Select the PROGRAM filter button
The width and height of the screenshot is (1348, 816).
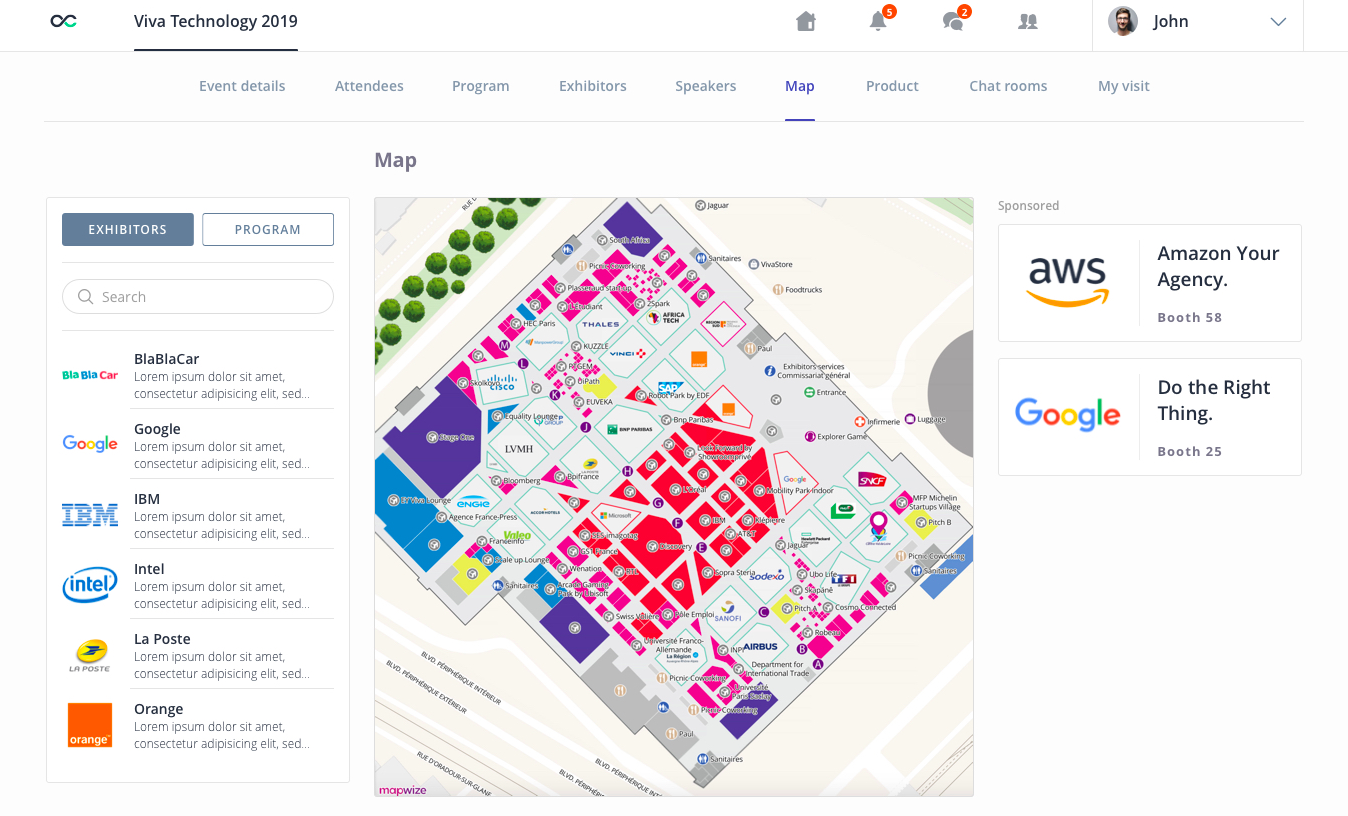pyautogui.click(x=268, y=229)
